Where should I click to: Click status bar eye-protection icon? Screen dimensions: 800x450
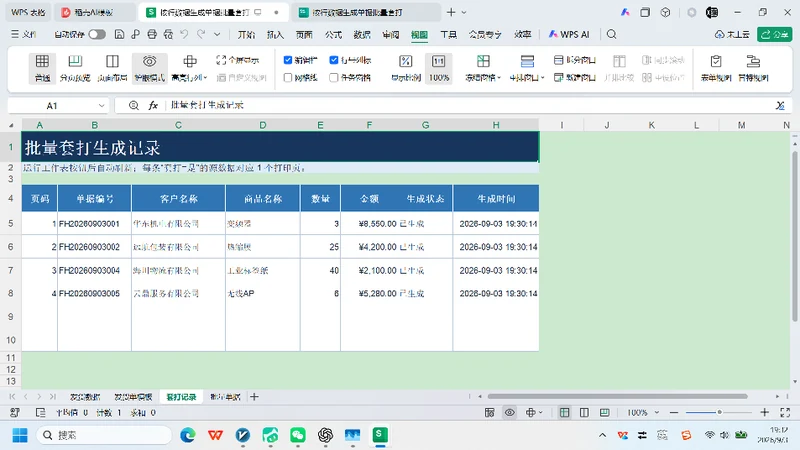click(510, 412)
